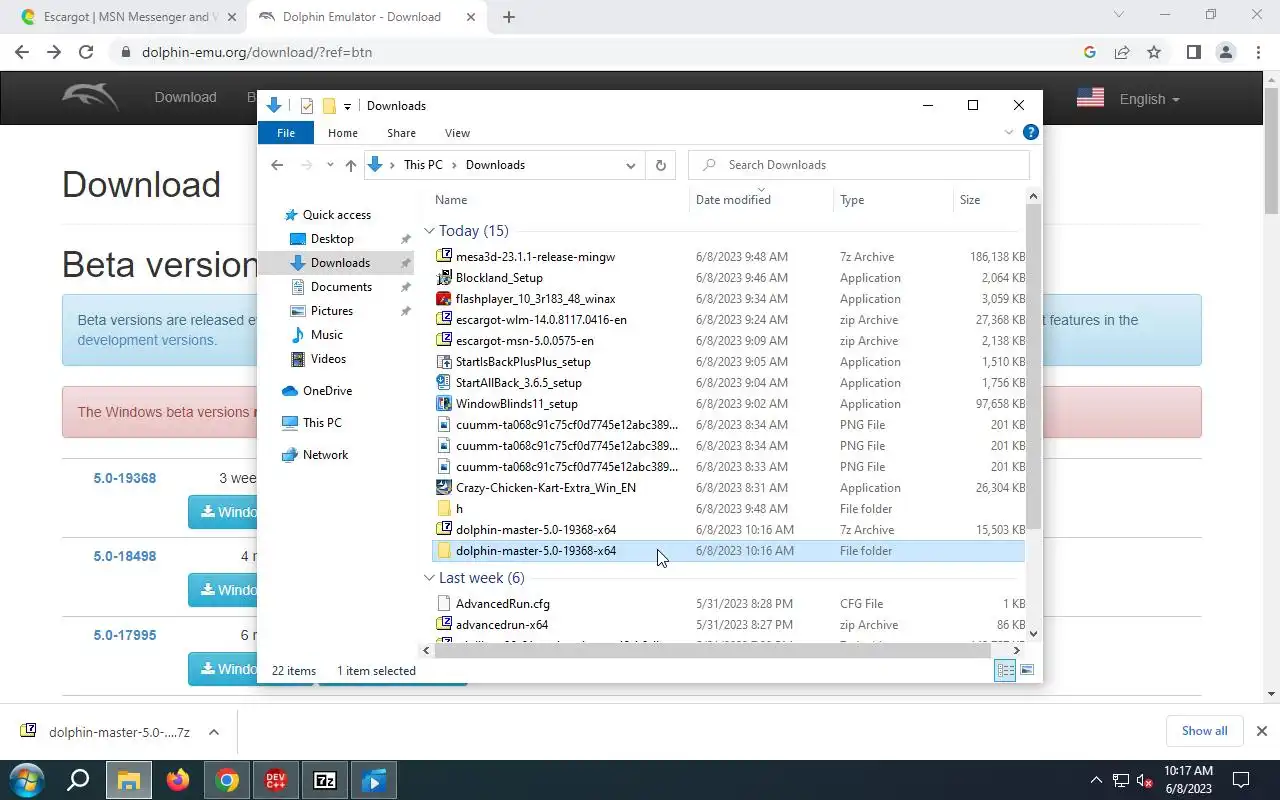
Task: Open the address bar history dropdown
Action: pos(631,165)
